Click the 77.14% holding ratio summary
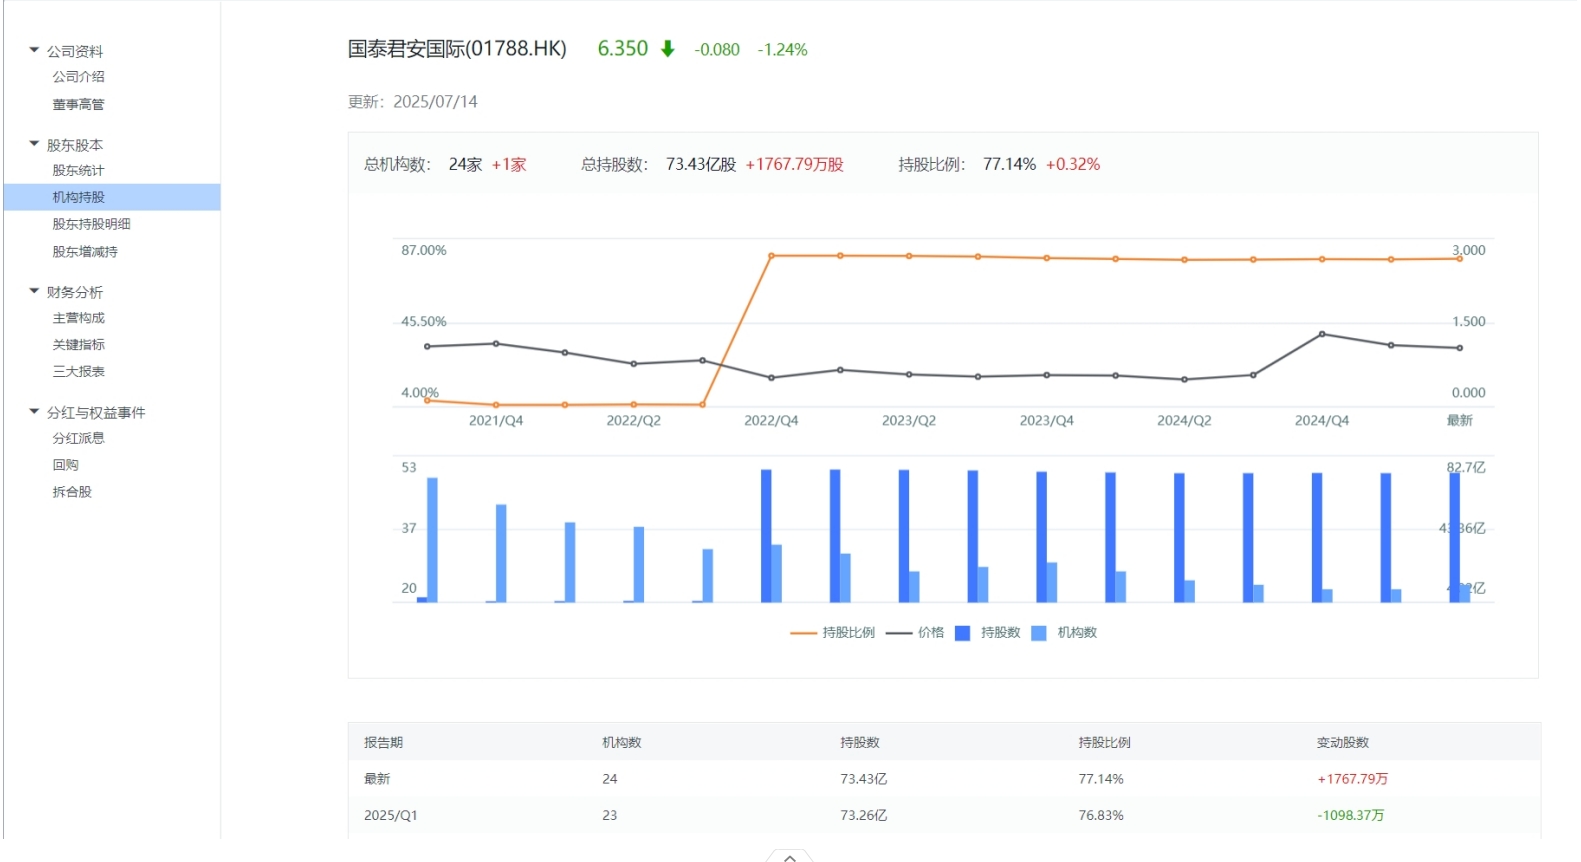This screenshot has height=862, width=1581. click(1009, 165)
